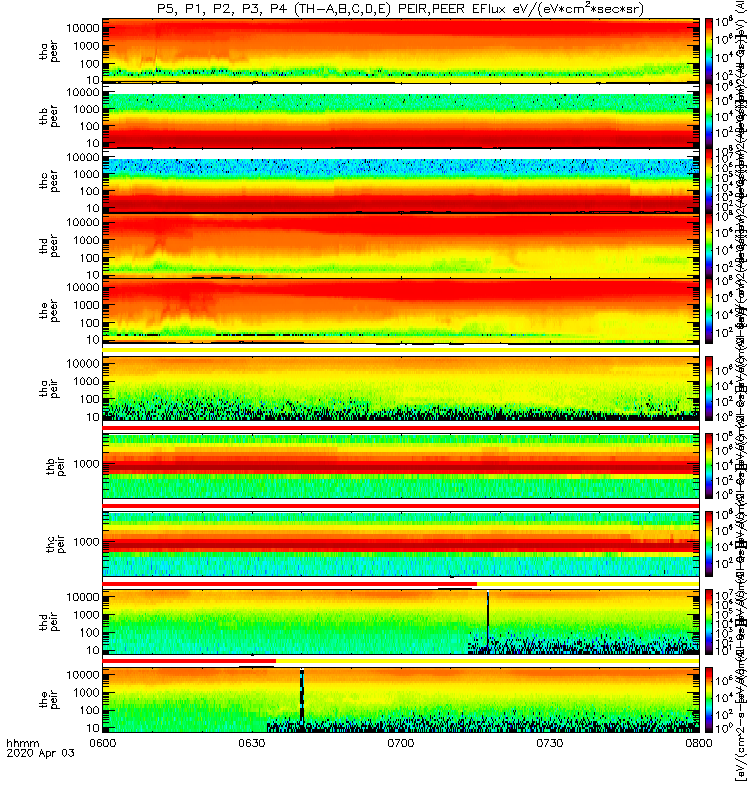The width and height of the screenshot is (750, 800).
Task: Click the 0600 time axis label
Action: (x=103, y=743)
